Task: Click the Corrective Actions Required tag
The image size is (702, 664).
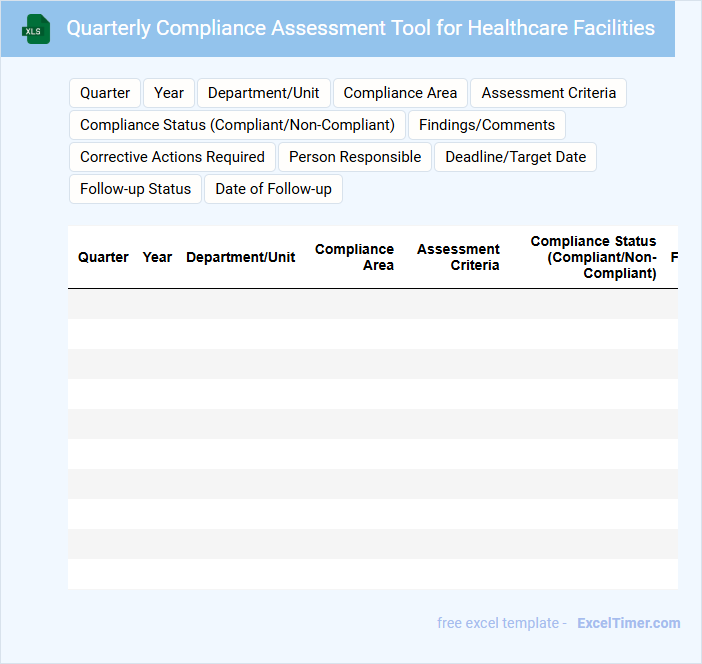Action: click(172, 157)
